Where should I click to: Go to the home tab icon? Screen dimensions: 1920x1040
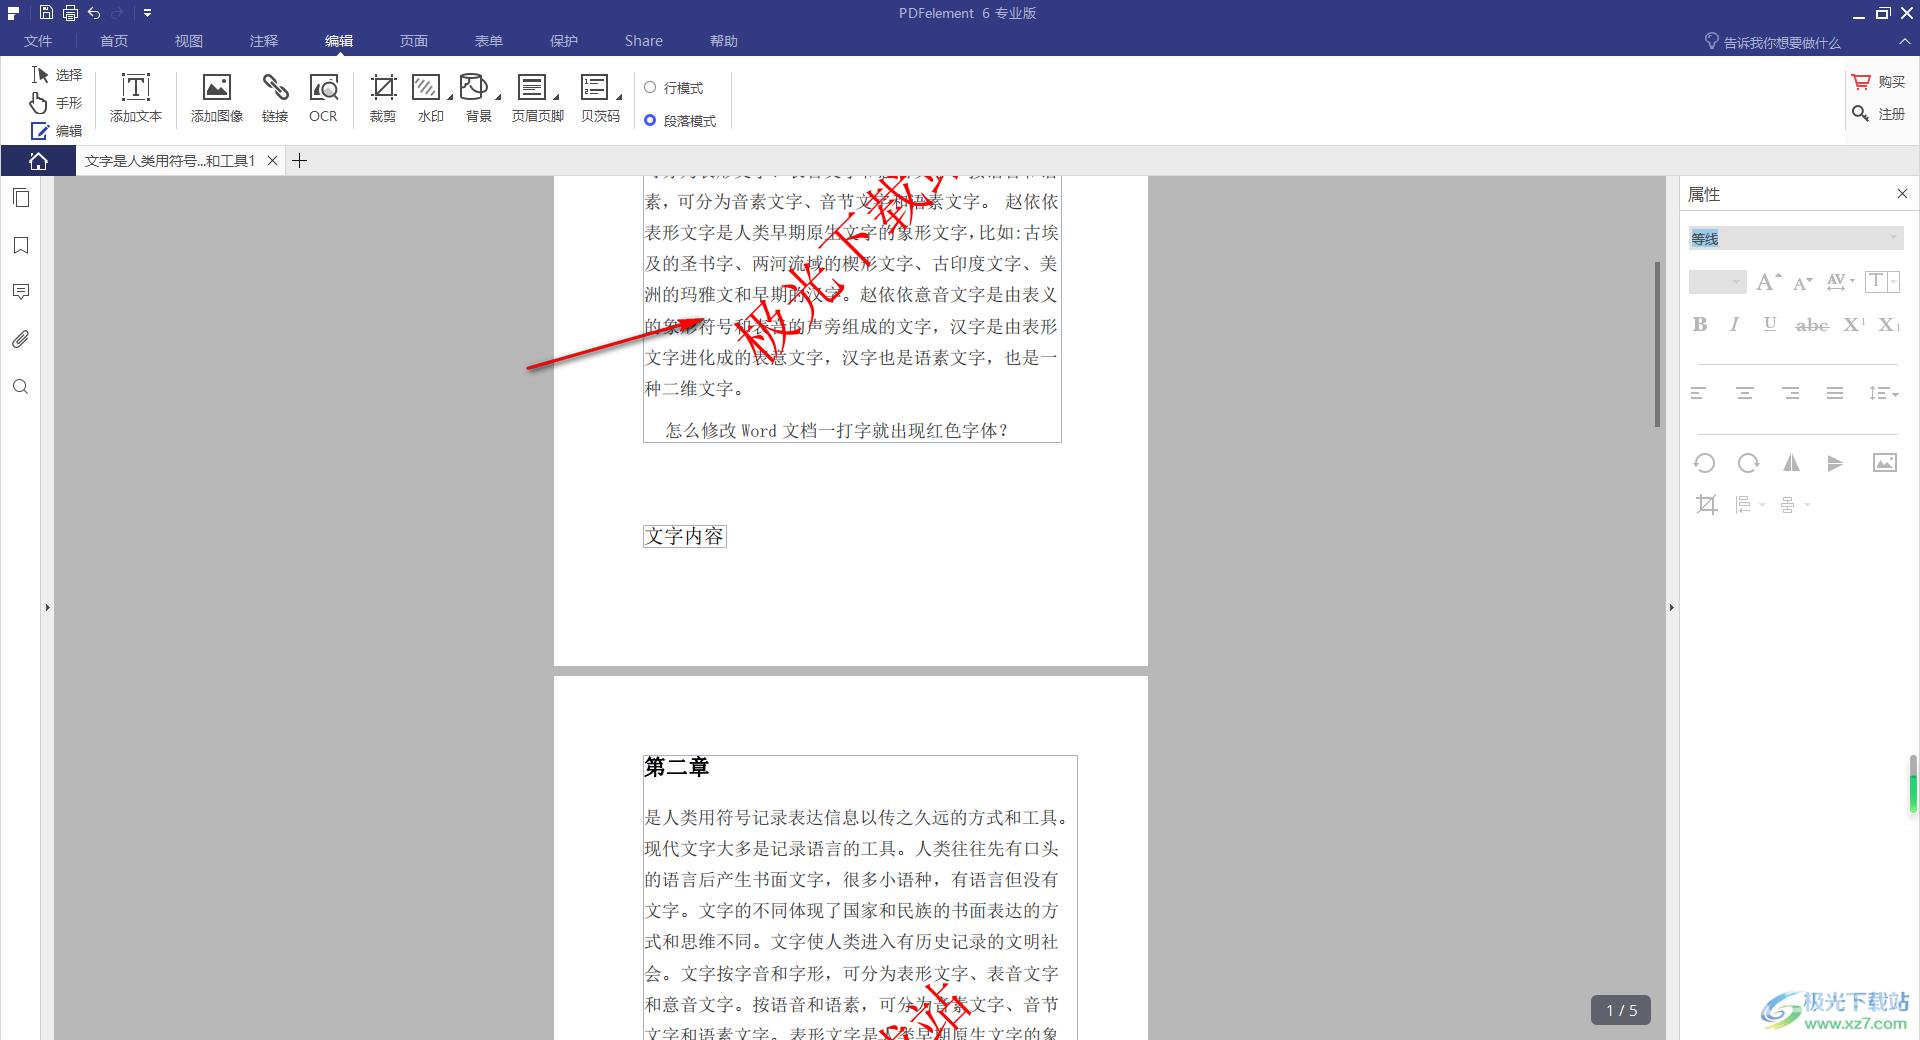(x=38, y=161)
